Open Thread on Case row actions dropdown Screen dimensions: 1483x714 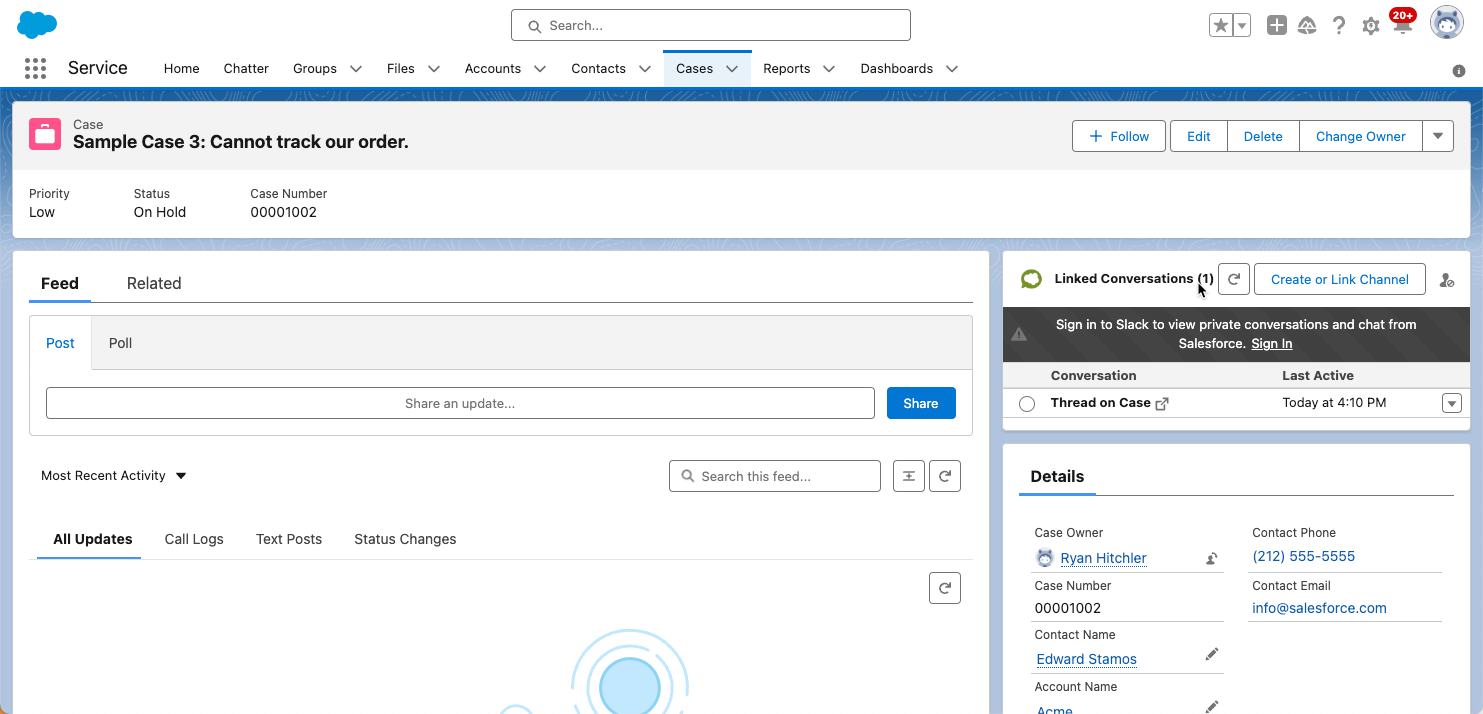pyautogui.click(x=1452, y=403)
